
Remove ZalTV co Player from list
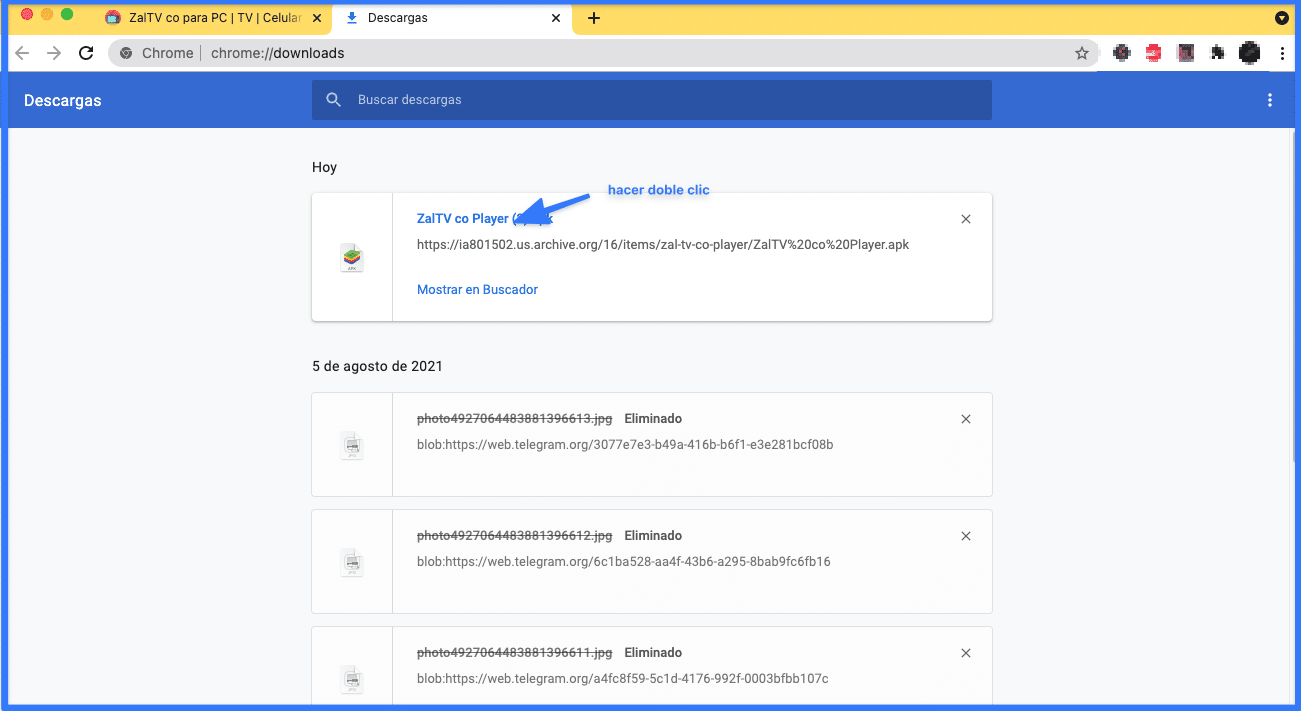click(965, 219)
